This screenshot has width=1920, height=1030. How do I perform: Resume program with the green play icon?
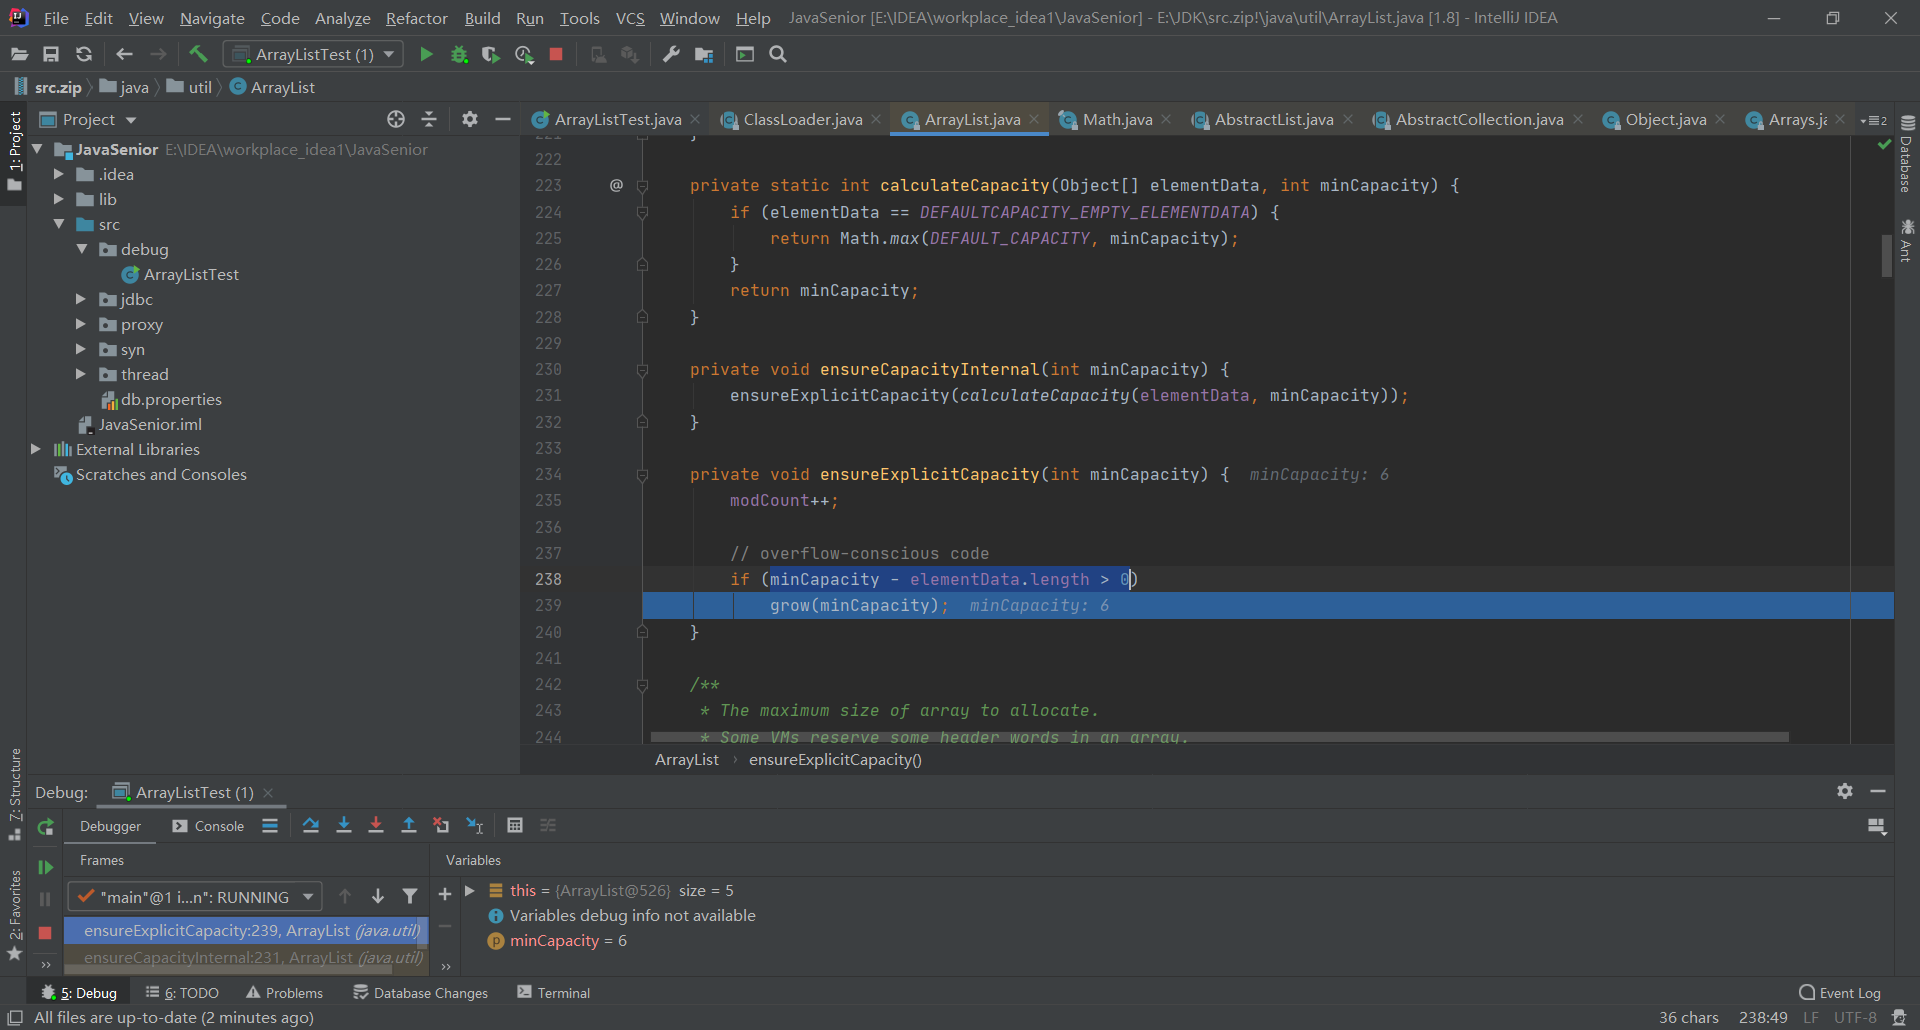pyautogui.click(x=45, y=867)
